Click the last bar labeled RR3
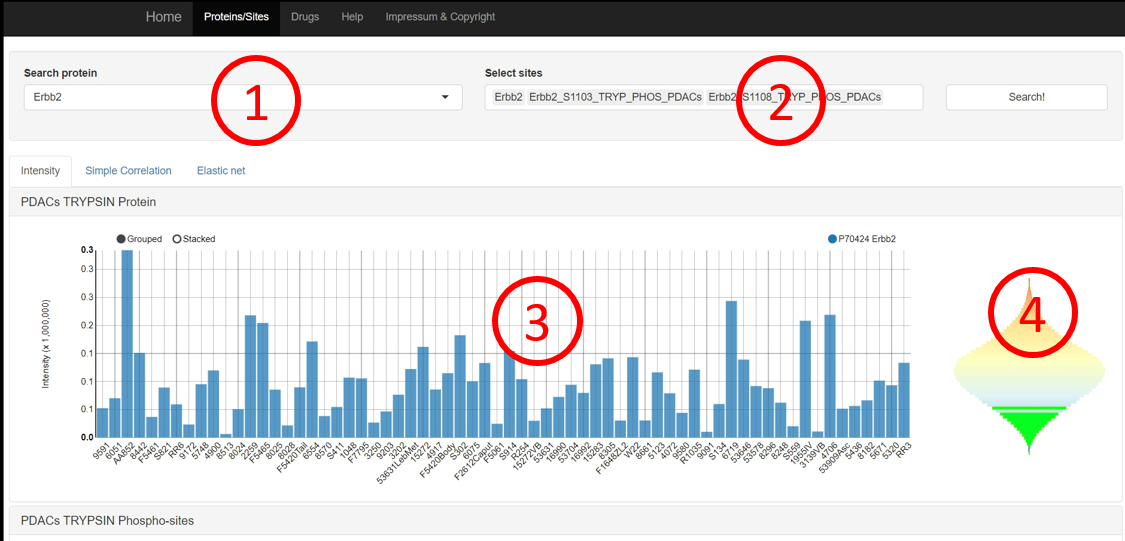Screen dimensions: 1125x541 click(x=904, y=400)
